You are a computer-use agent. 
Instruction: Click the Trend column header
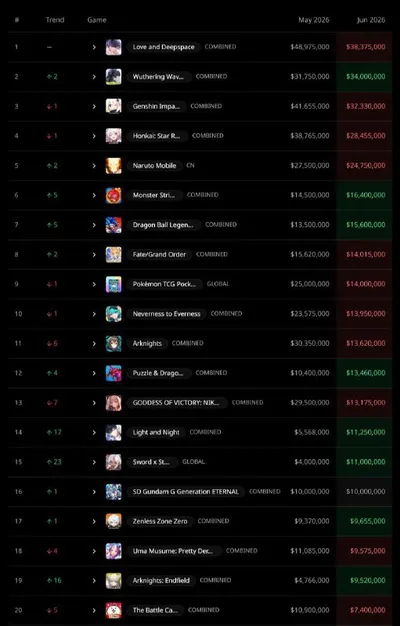(55, 20)
